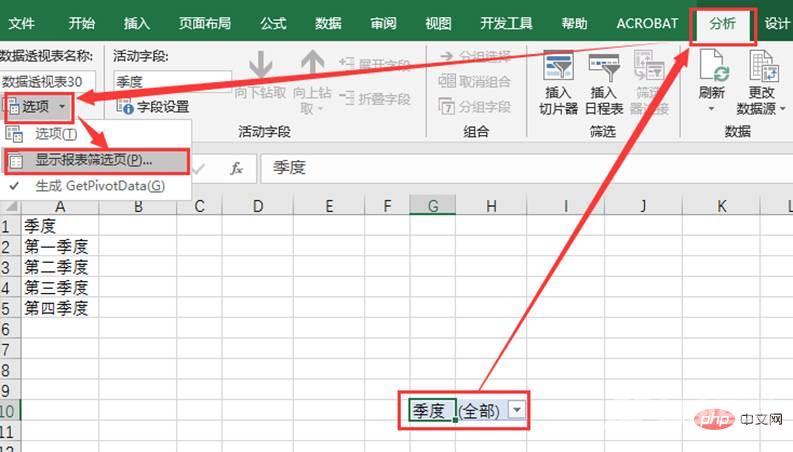The height and width of the screenshot is (452, 793).
Task: Click the Collapse Field button
Action: 375,99
